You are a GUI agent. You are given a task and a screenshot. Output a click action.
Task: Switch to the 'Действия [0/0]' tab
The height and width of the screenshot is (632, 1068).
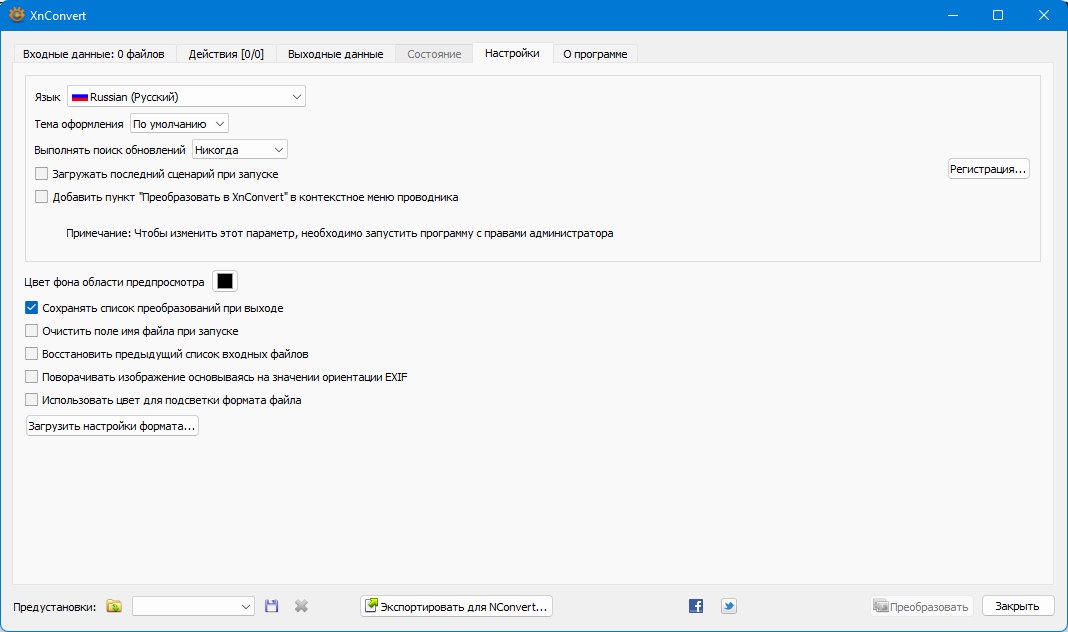coord(226,54)
